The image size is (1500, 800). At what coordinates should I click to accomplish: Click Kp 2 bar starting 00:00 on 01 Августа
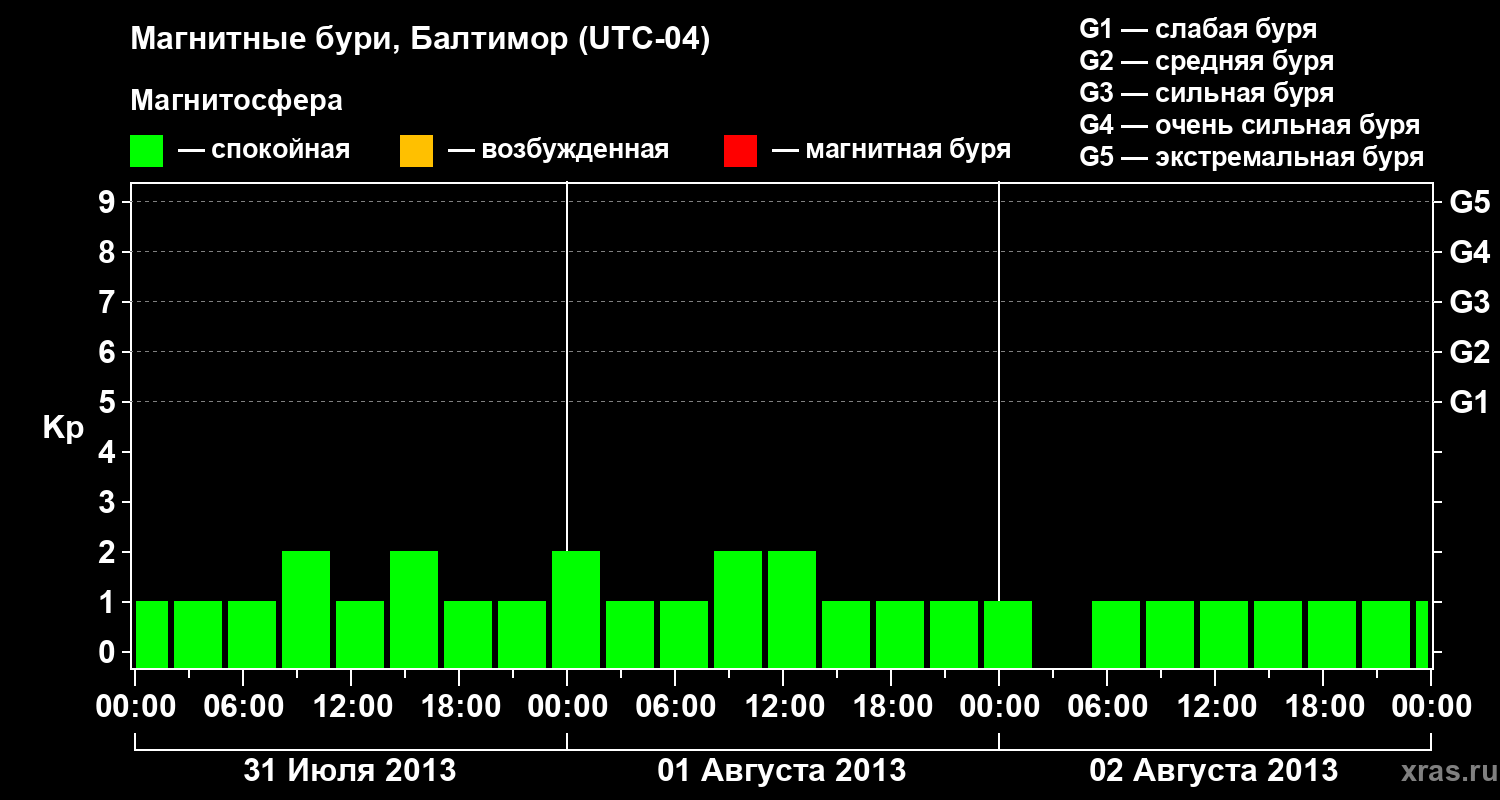(x=576, y=609)
